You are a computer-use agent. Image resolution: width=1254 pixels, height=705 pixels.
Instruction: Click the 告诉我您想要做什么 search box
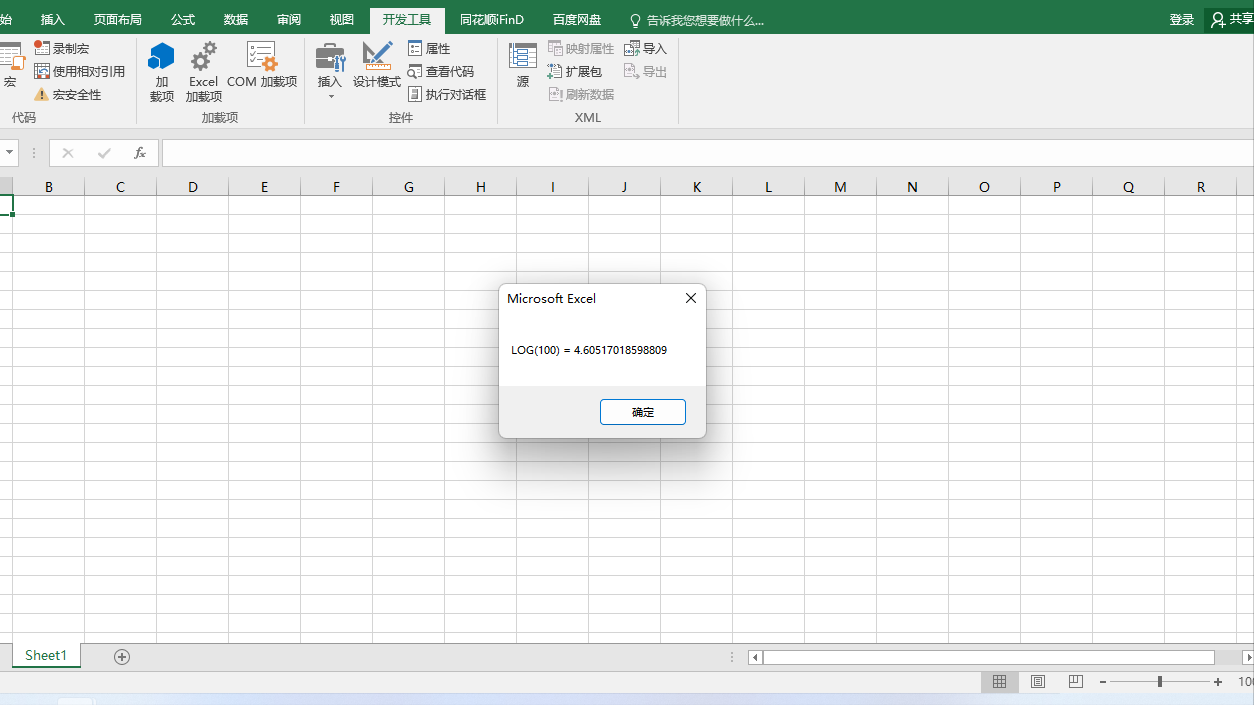[697, 20]
